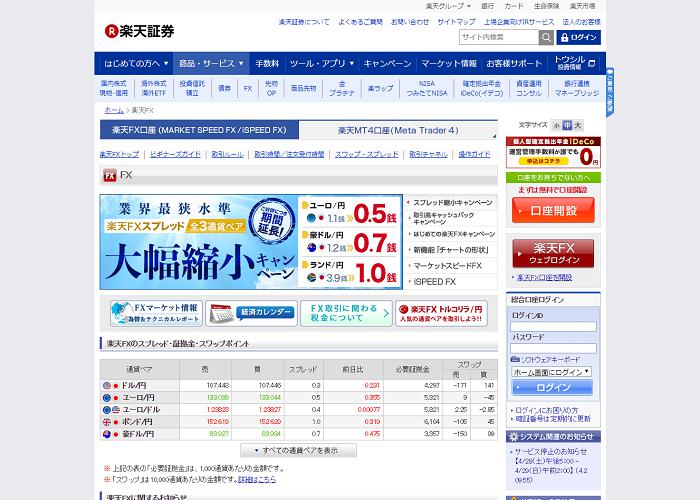Viewport: 700px width, 500px height.
Task: Open お客様サポート in main navigation
Action: [x=514, y=63]
